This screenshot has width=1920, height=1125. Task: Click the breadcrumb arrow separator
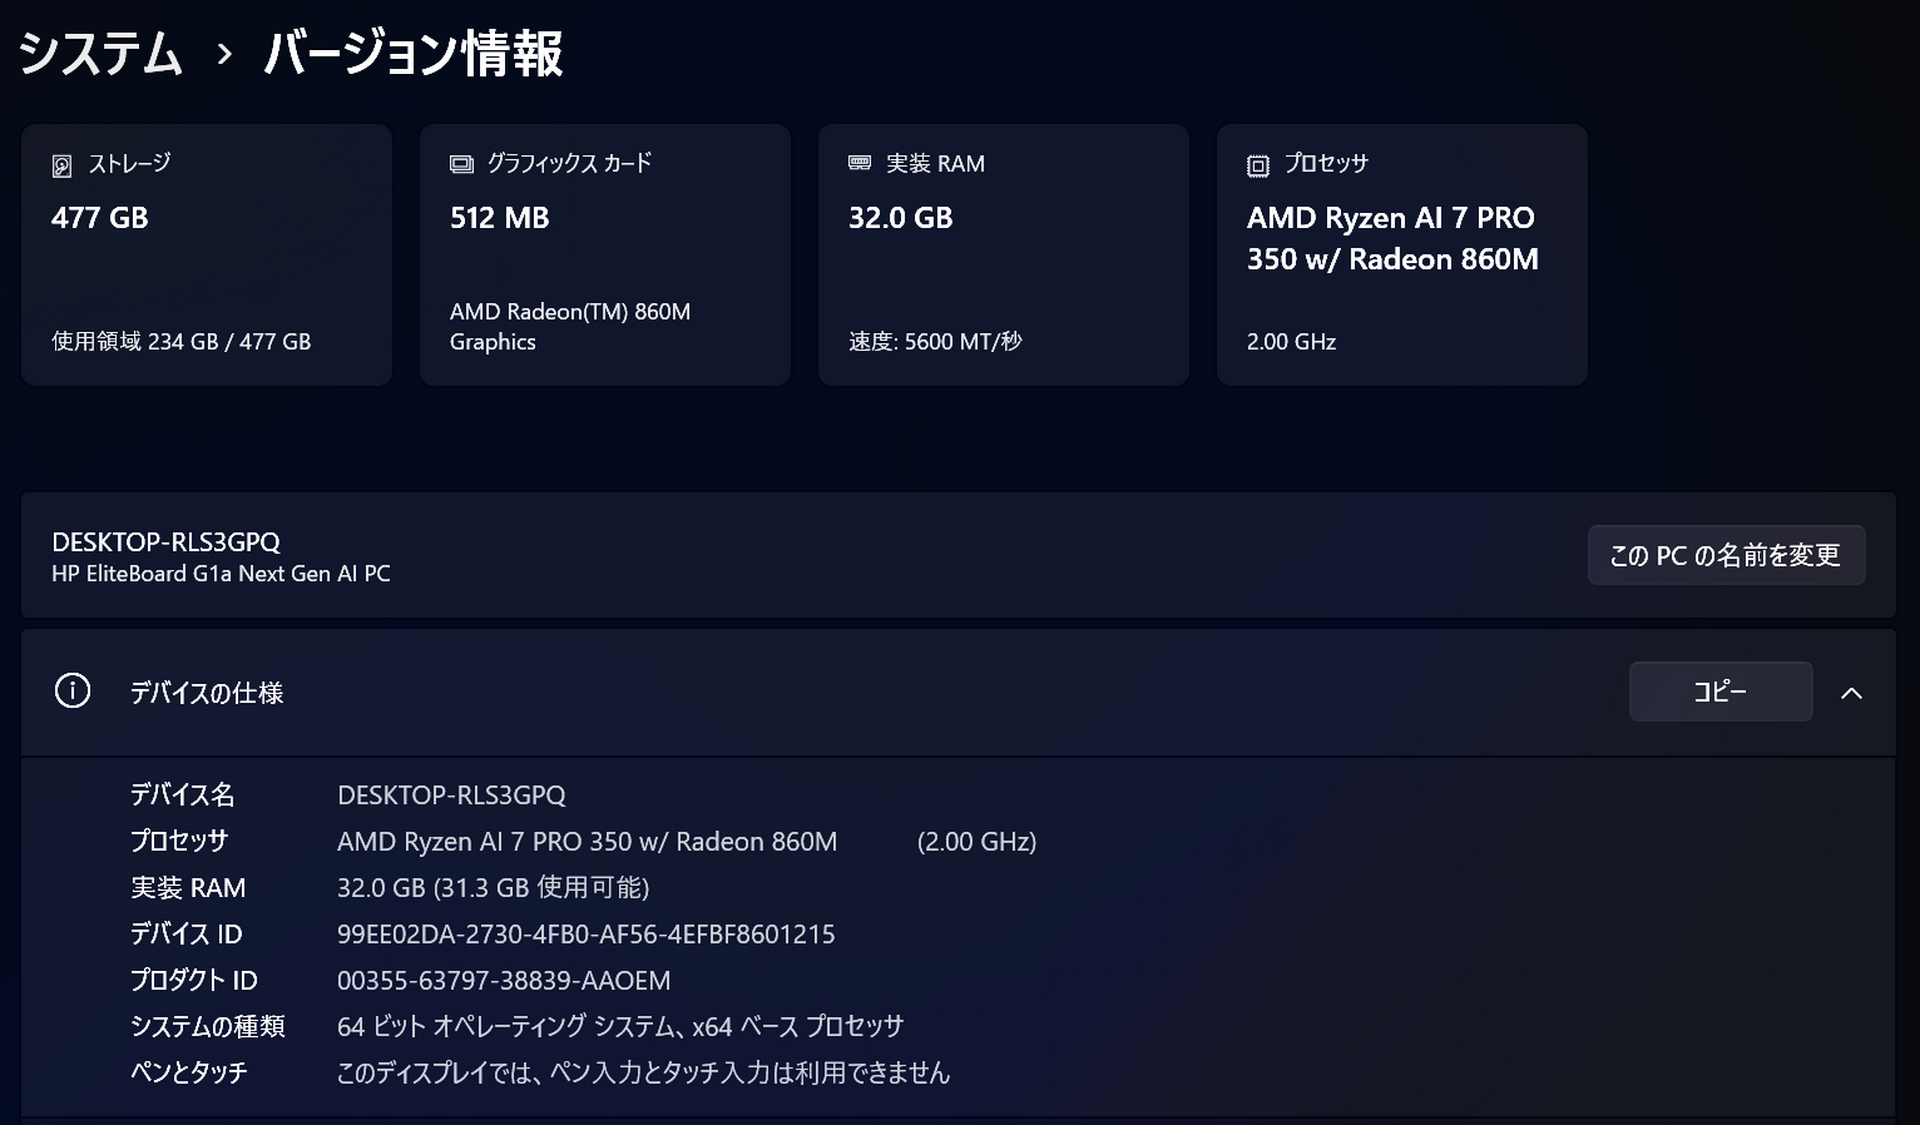point(224,54)
